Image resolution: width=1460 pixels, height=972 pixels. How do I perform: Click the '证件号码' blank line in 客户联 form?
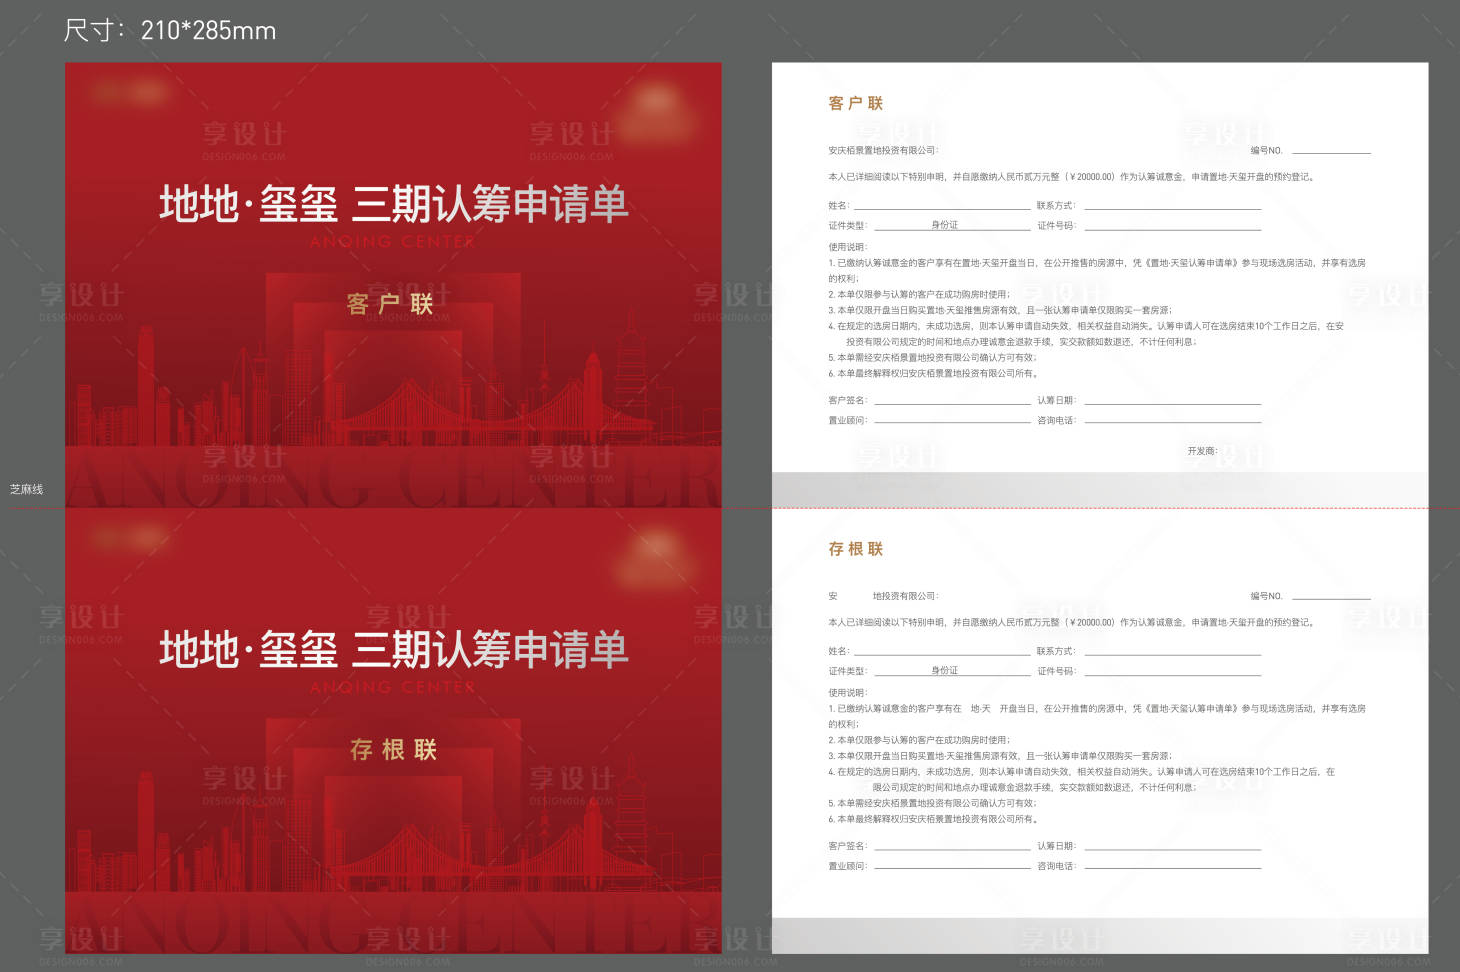point(1173,229)
